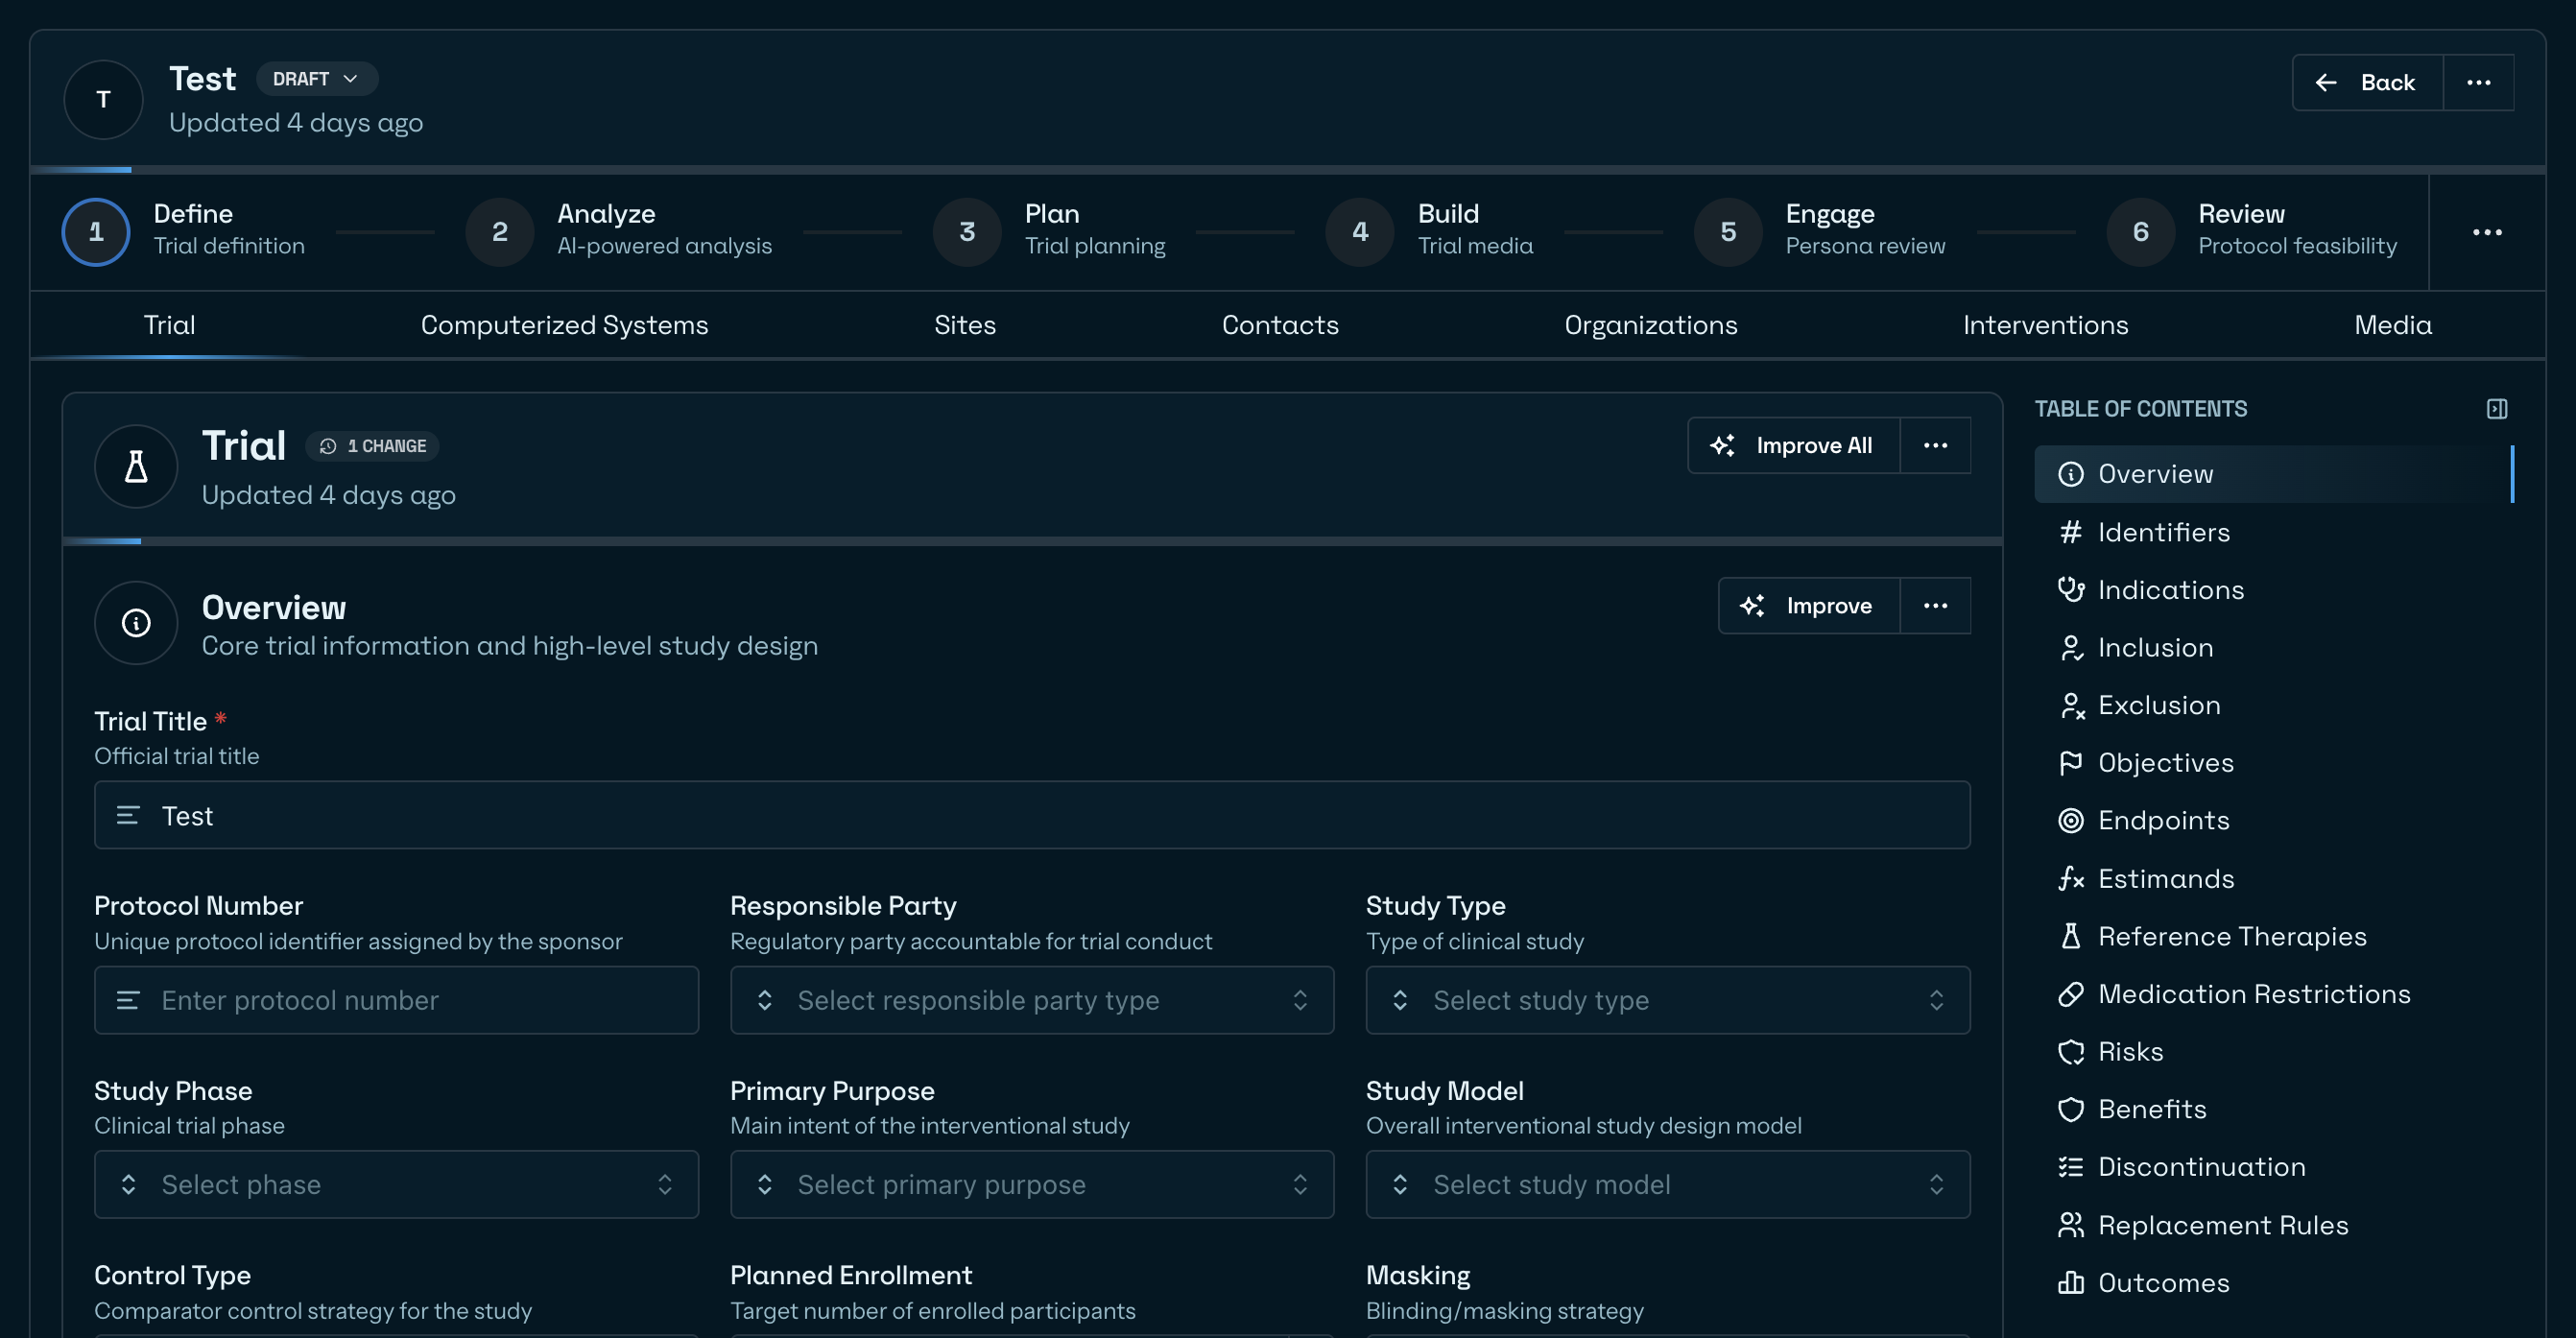This screenshot has width=2576, height=1338.
Task: Open the Select study model dropdown
Action: point(1668,1185)
